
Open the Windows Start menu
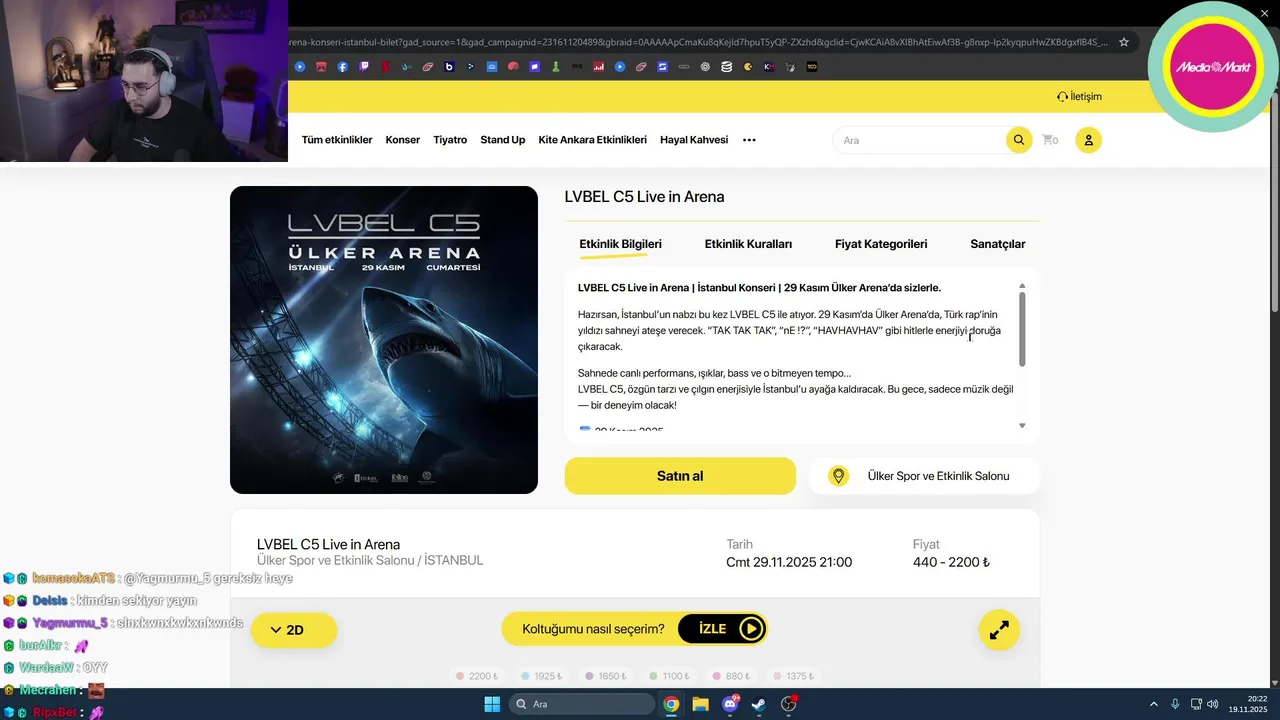coord(492,704)
